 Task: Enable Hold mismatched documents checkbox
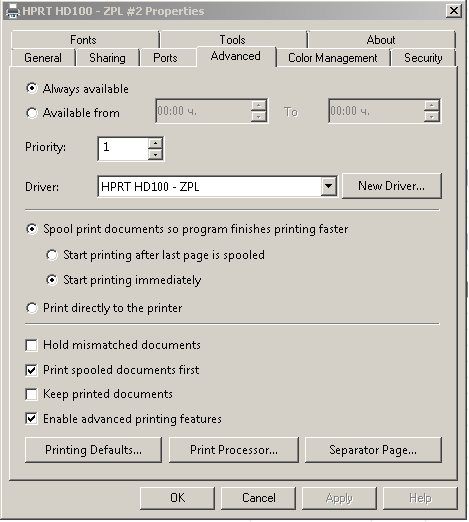pos(31,345)
